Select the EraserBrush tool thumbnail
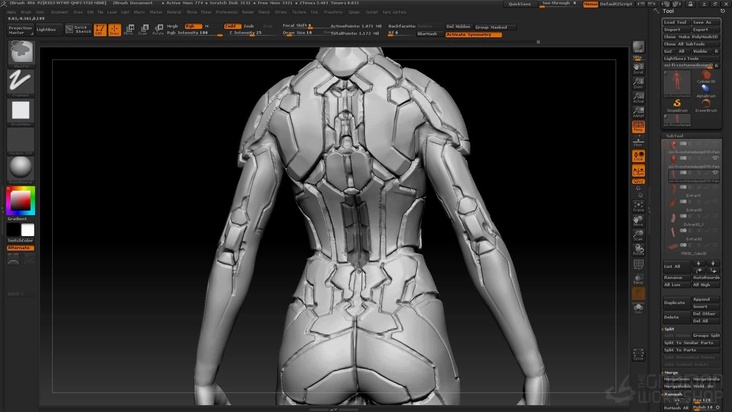 (x=706, y=105)
